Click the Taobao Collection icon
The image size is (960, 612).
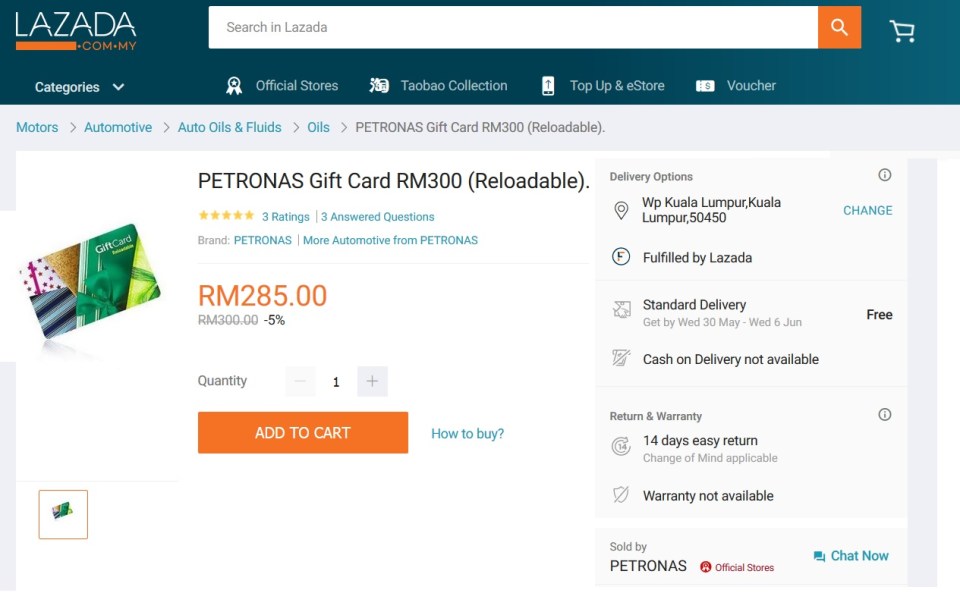379,86
